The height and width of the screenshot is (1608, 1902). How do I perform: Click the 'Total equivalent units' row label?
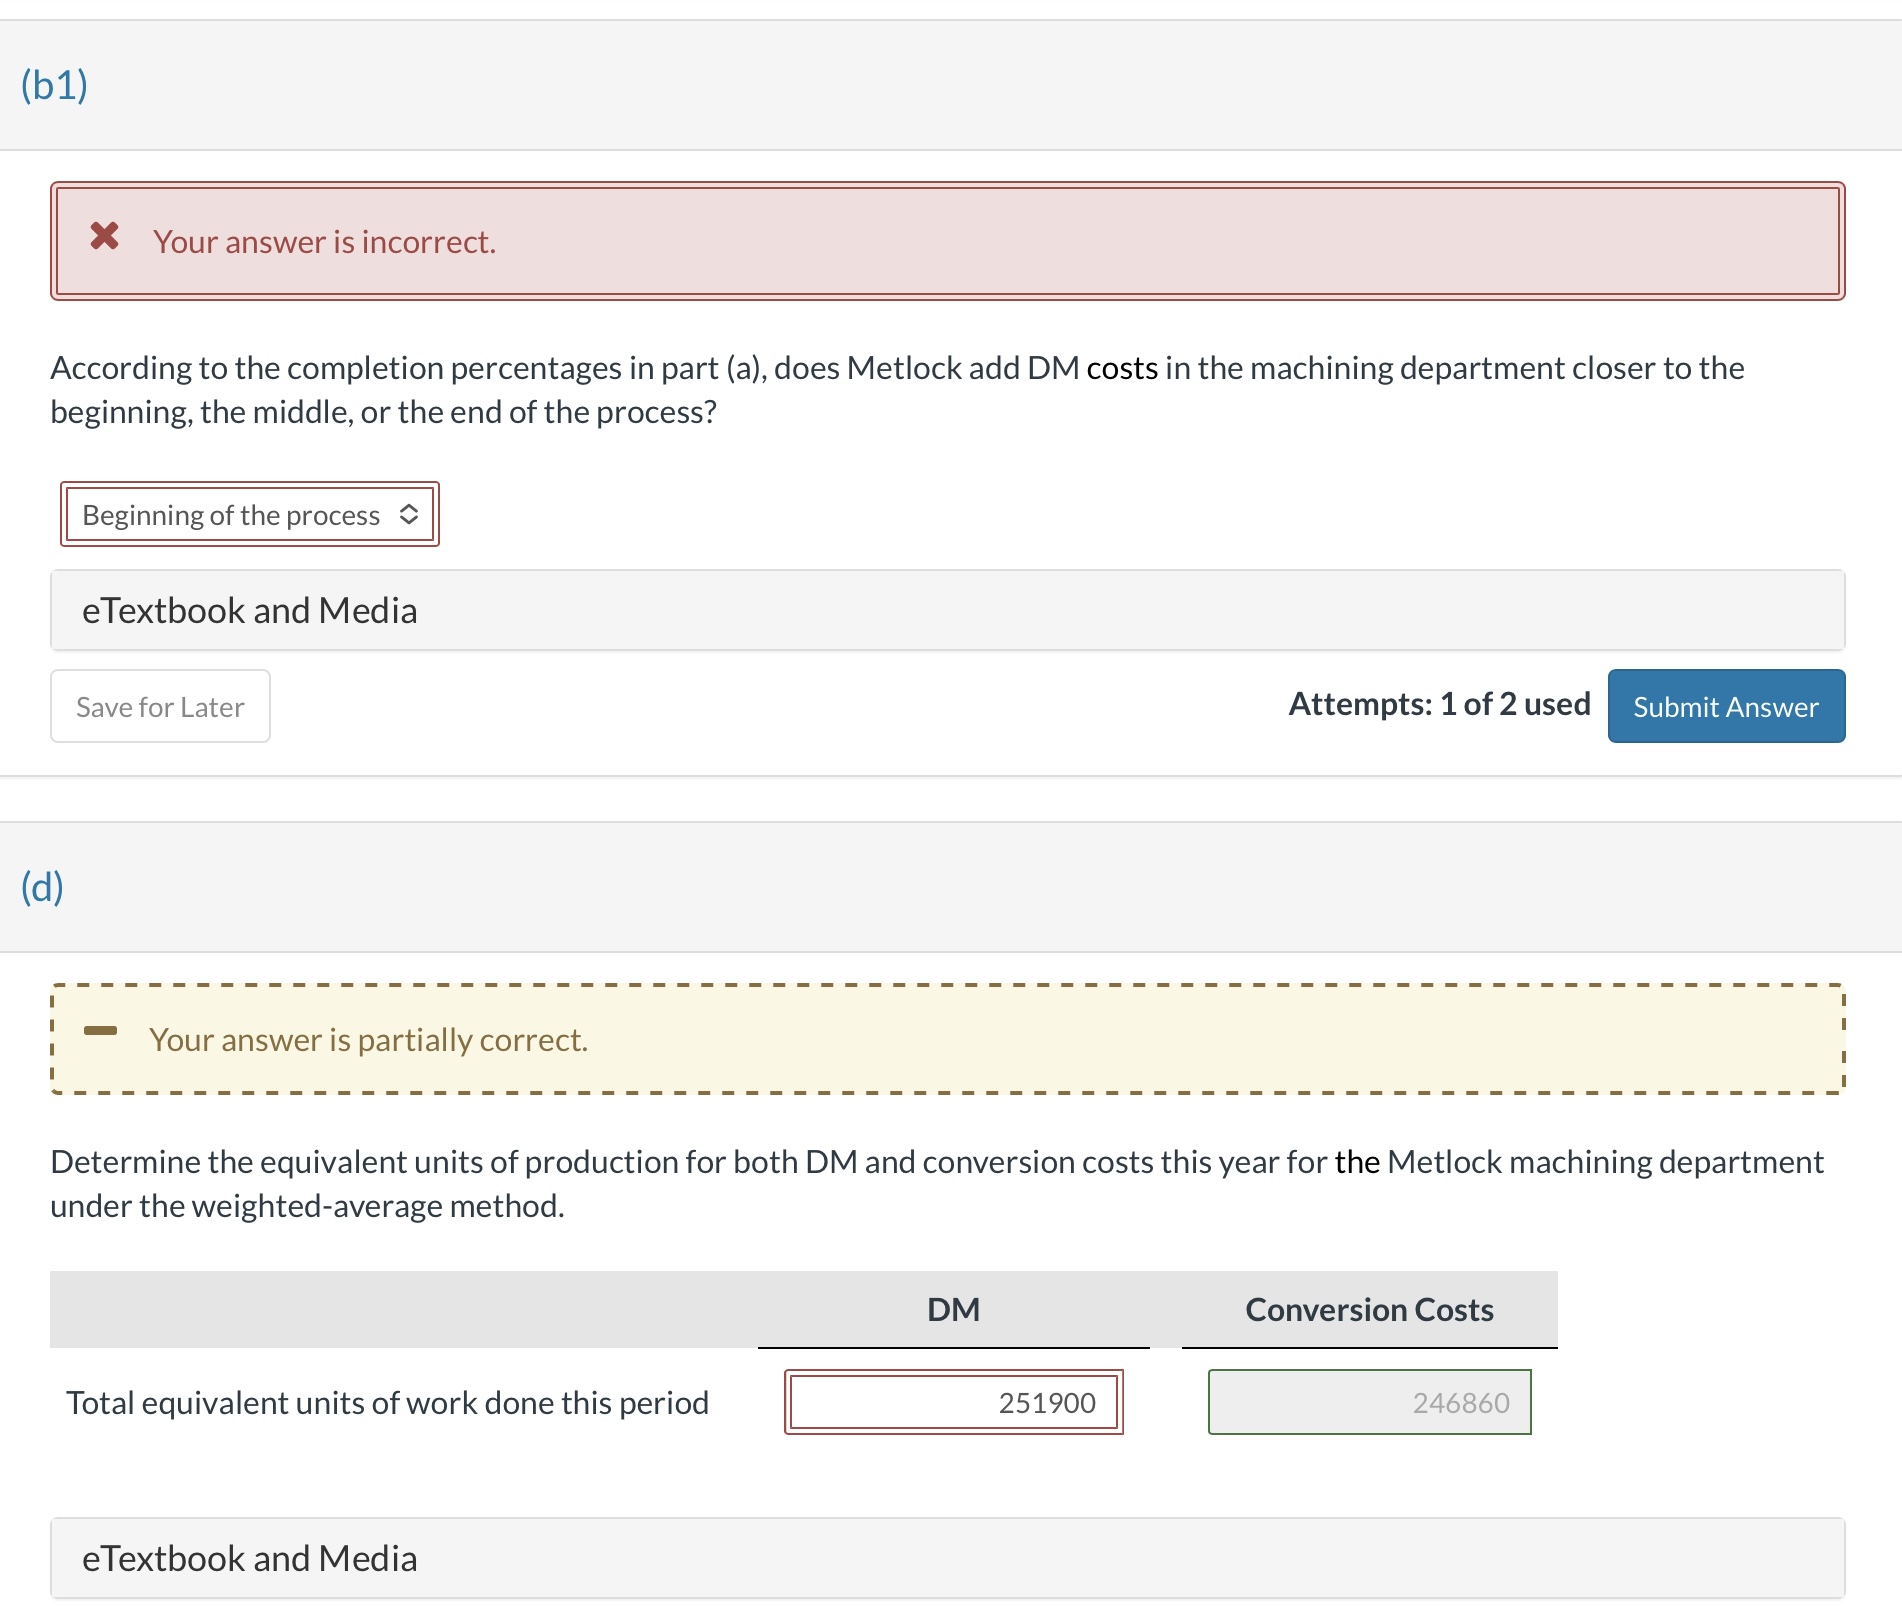click(x=387, y=1402)
